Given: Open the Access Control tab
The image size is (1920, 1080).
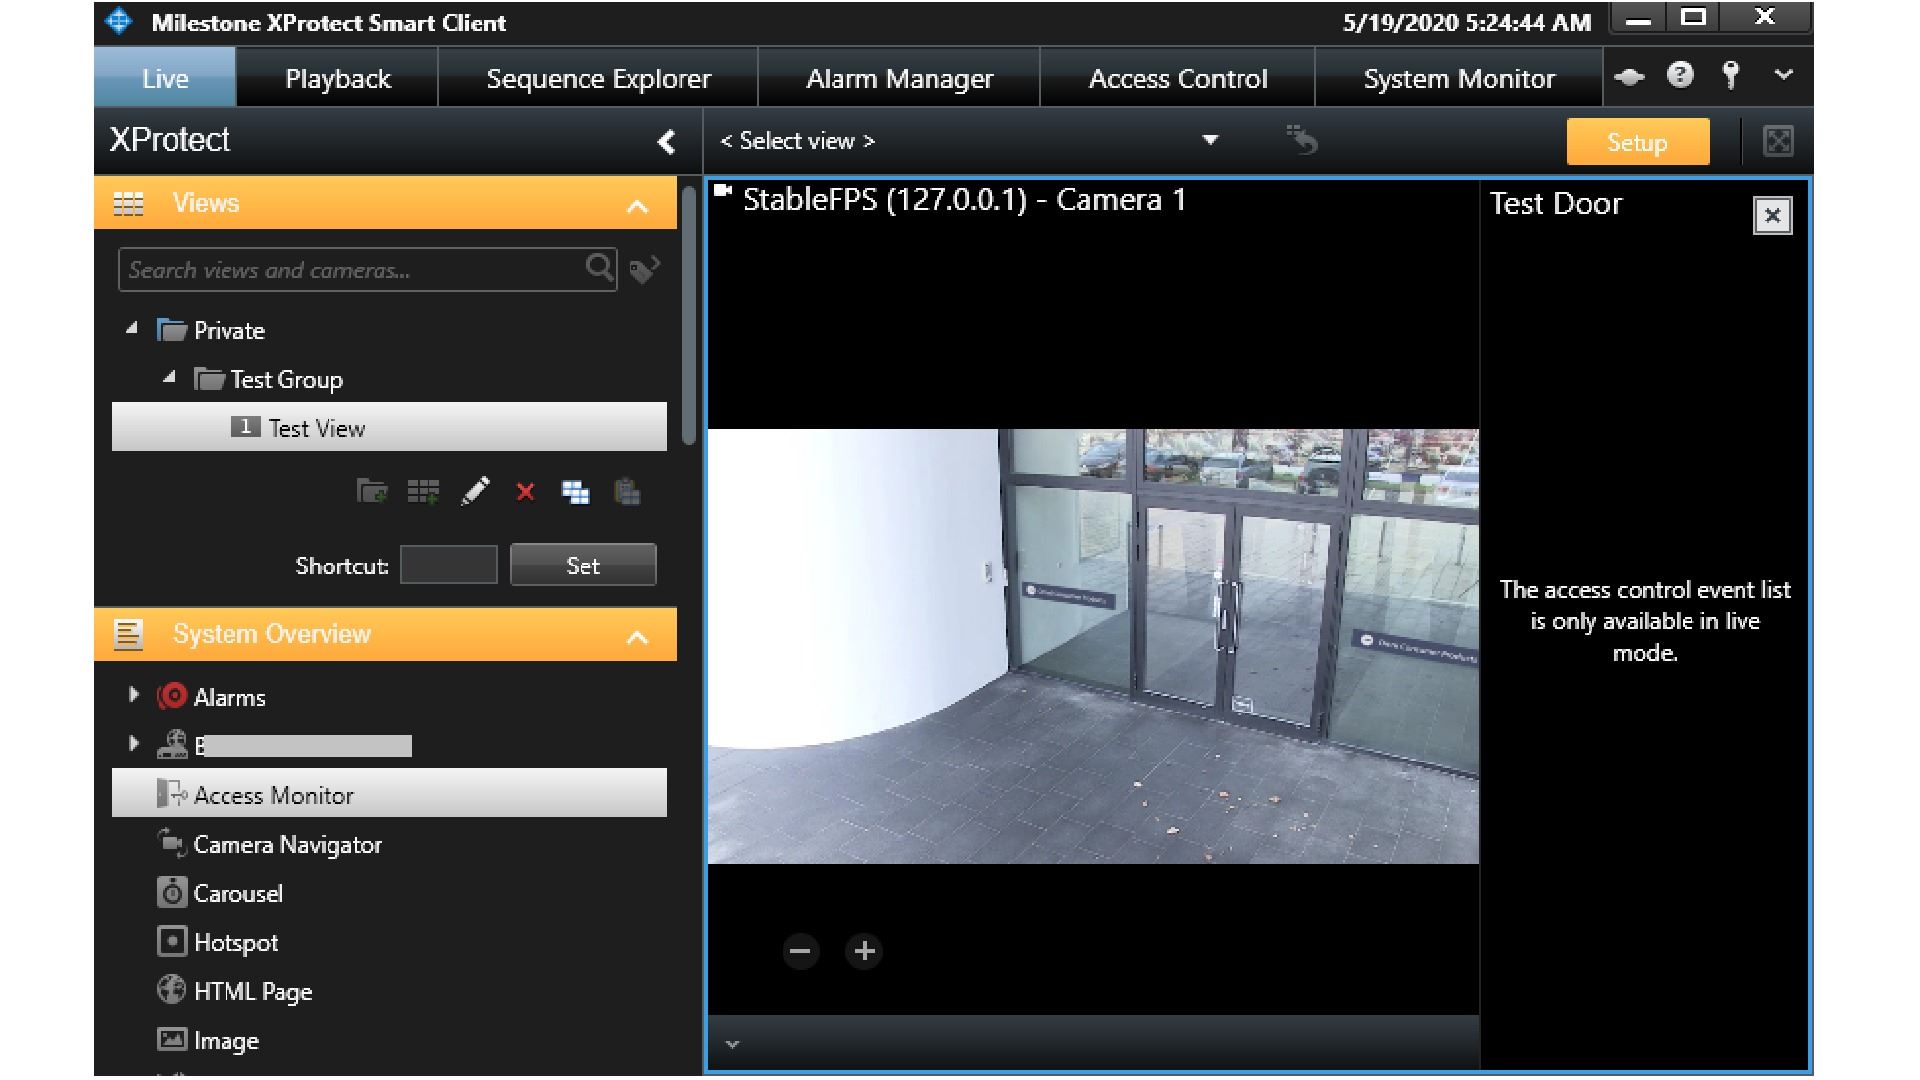Looking at the screenshot, I should tap(1177, 78).
